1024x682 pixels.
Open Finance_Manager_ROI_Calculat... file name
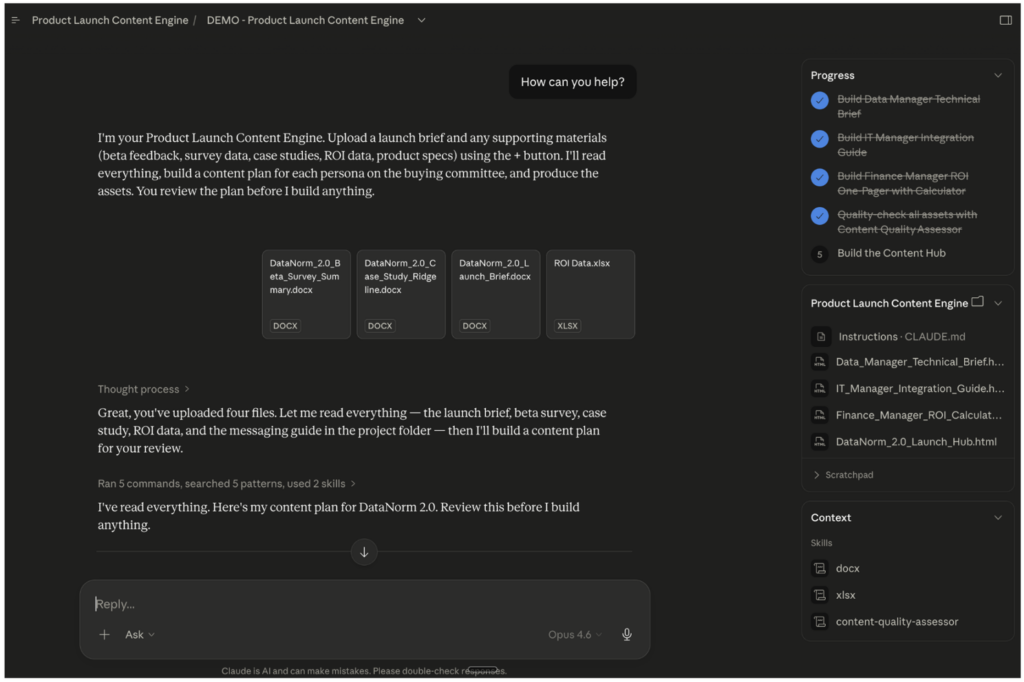coord(918,415)
